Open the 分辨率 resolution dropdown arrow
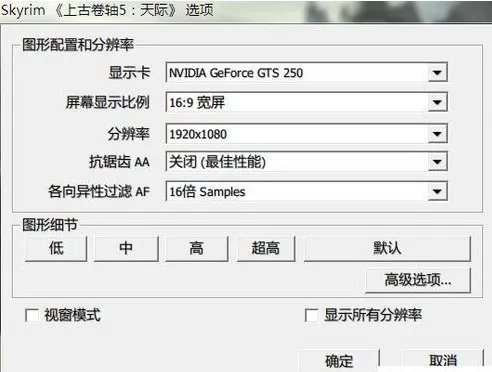 [437, 134]
